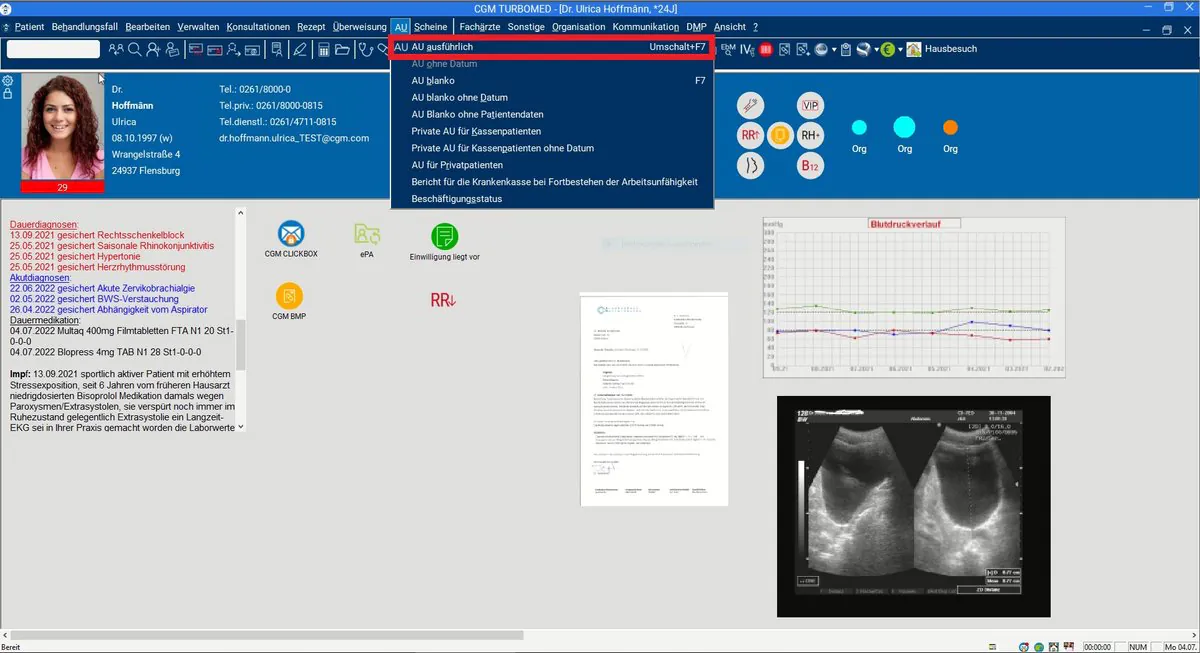Open the folder icon in toolbar
1200x653 pixels.
point(342,49)
